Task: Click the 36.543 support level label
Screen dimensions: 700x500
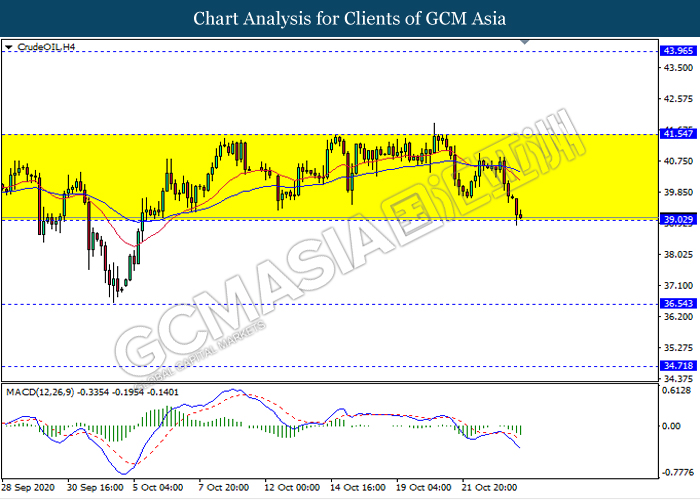Action: tap(678, 304)
